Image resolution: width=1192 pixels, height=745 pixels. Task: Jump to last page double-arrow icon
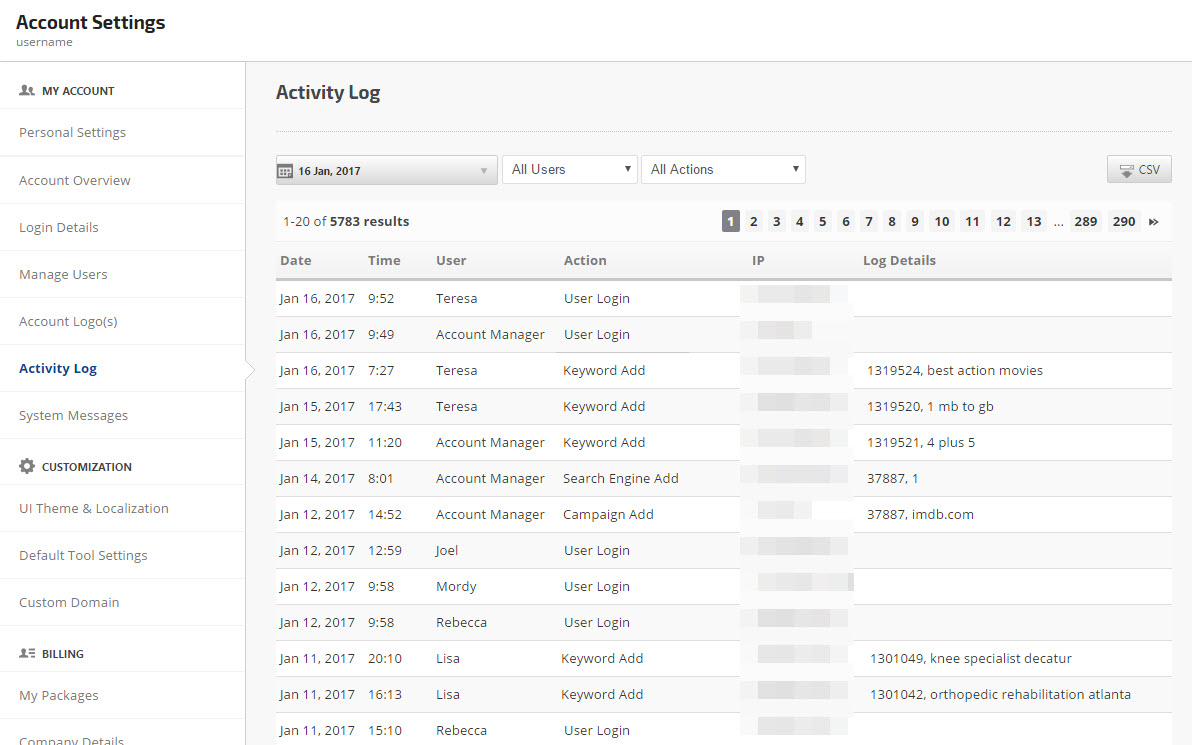coord(1154,222)
